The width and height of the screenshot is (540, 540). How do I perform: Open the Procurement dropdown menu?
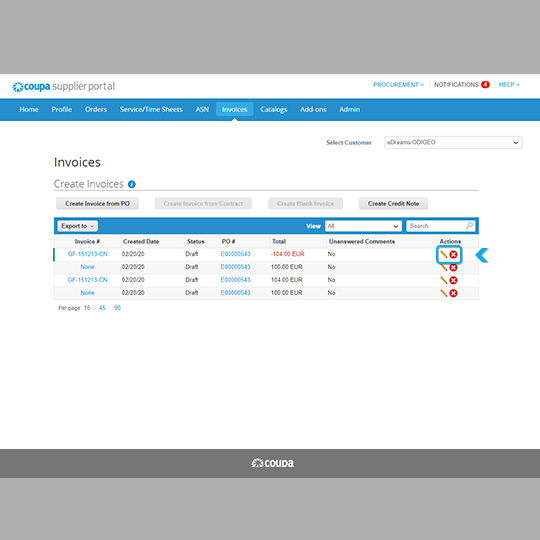click(x=398, y=85)
